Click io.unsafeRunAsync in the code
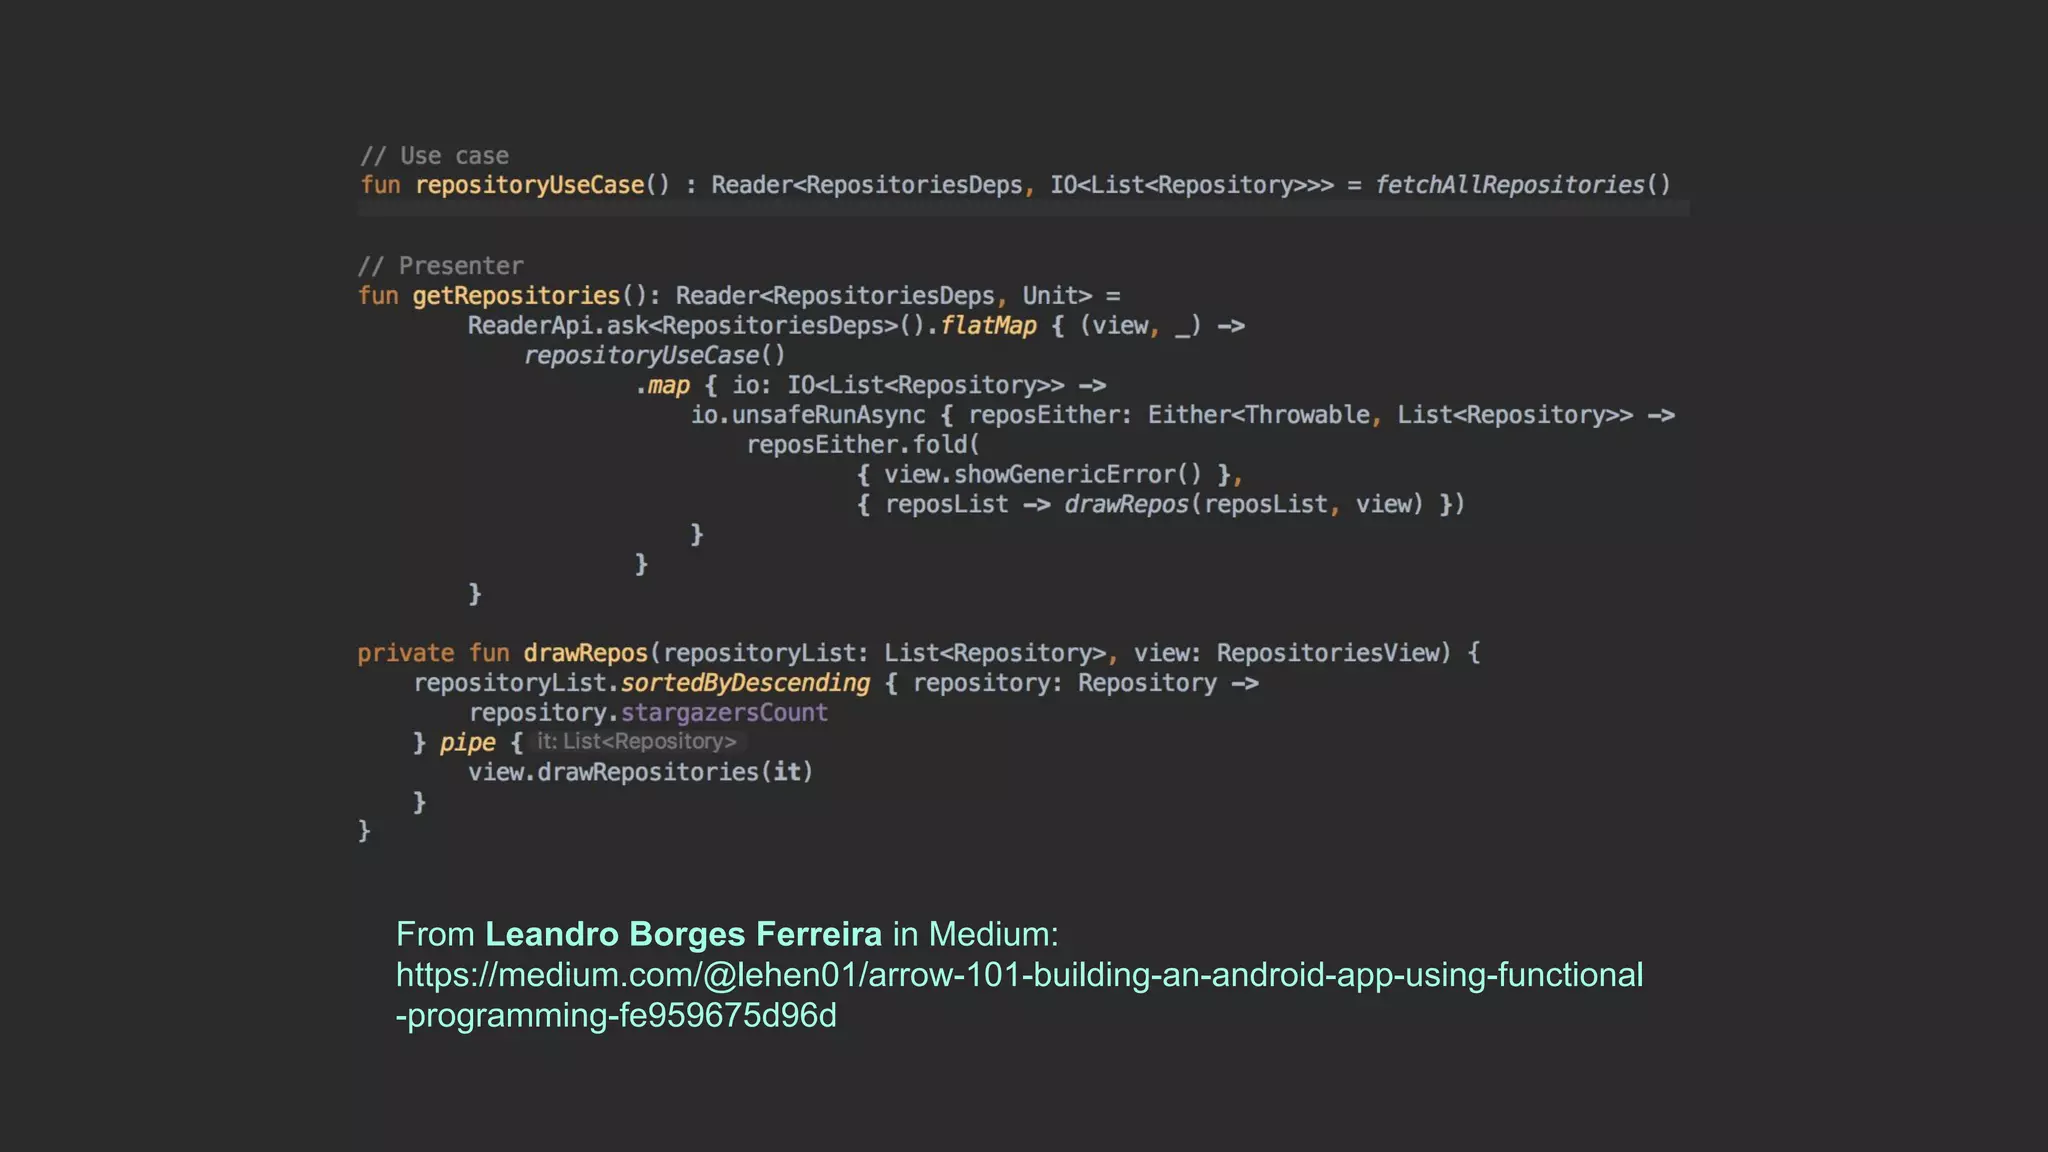 808,415
